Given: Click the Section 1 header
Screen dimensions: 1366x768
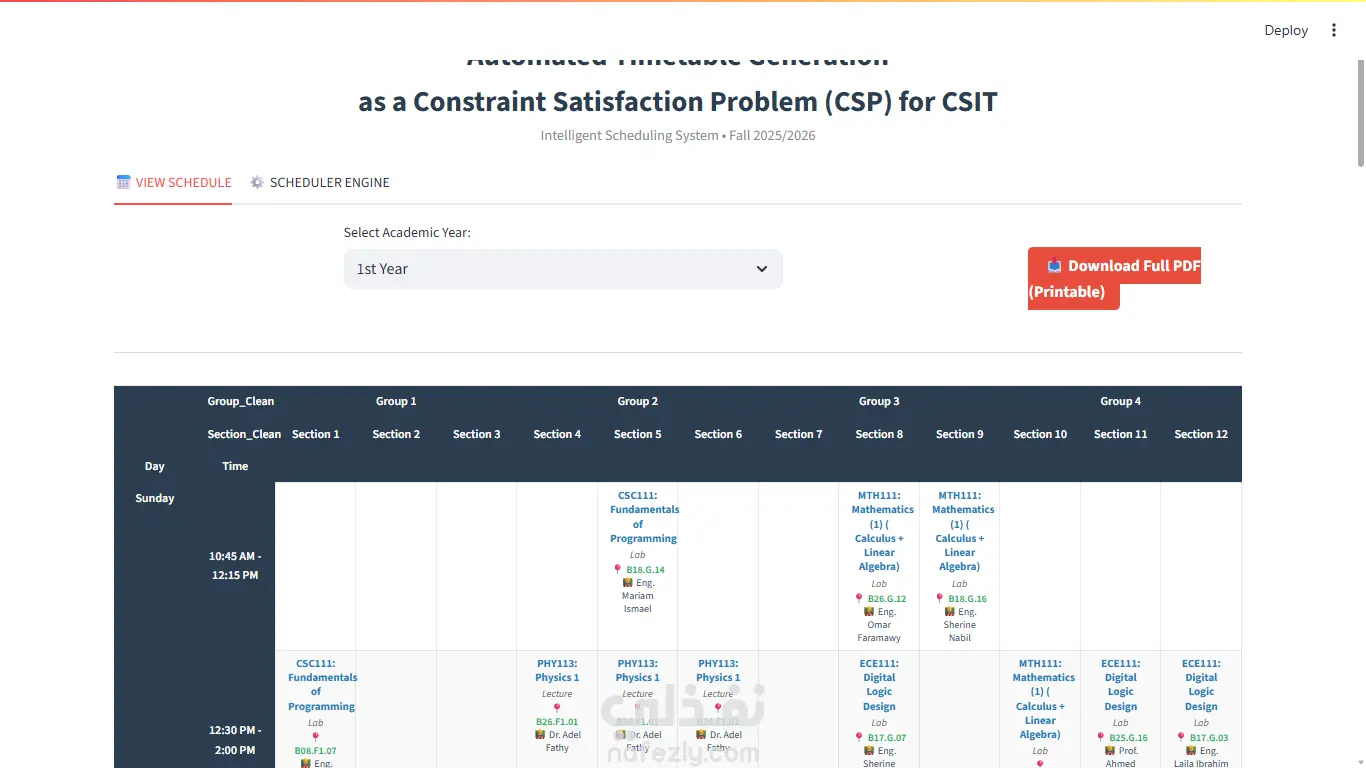Looking at the screenshot, I should (316, 434).
